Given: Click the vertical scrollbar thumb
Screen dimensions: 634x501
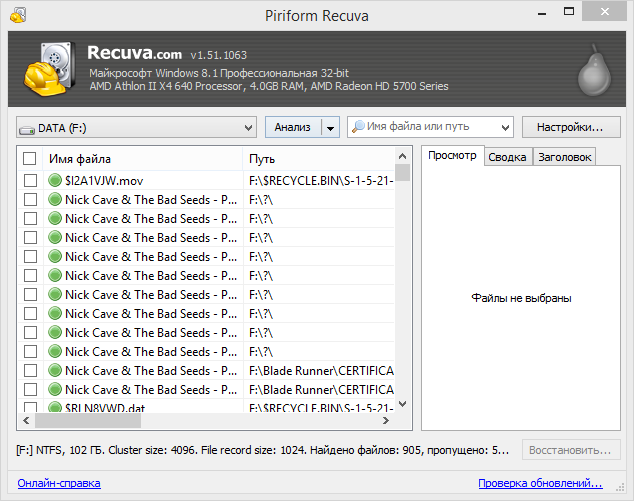Looking at the screenshot, I should pyautogui.click(x=402, y=173).
